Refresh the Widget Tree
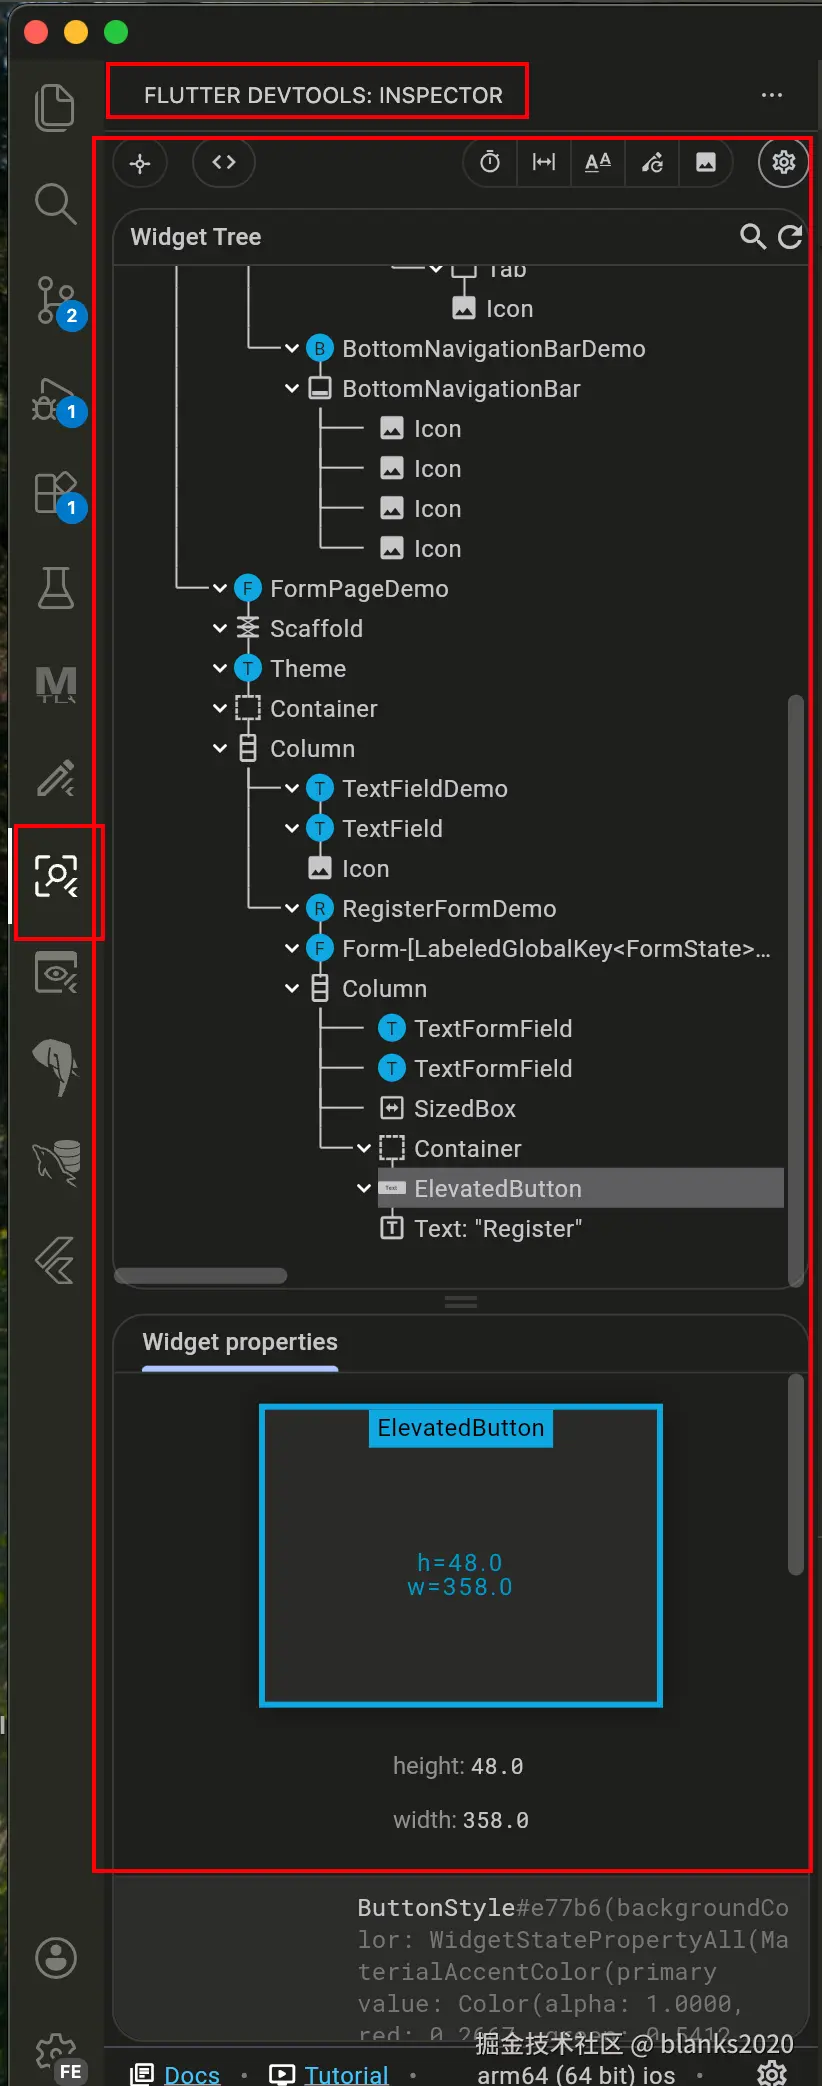Image resolution: width=822 pixels, height=2086 pixels. click(x=790, y=237)
